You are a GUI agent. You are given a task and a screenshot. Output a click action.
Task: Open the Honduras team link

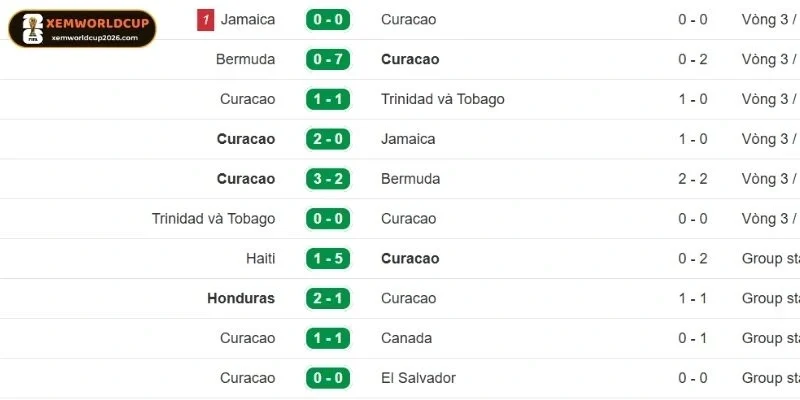tap(241, 299)
